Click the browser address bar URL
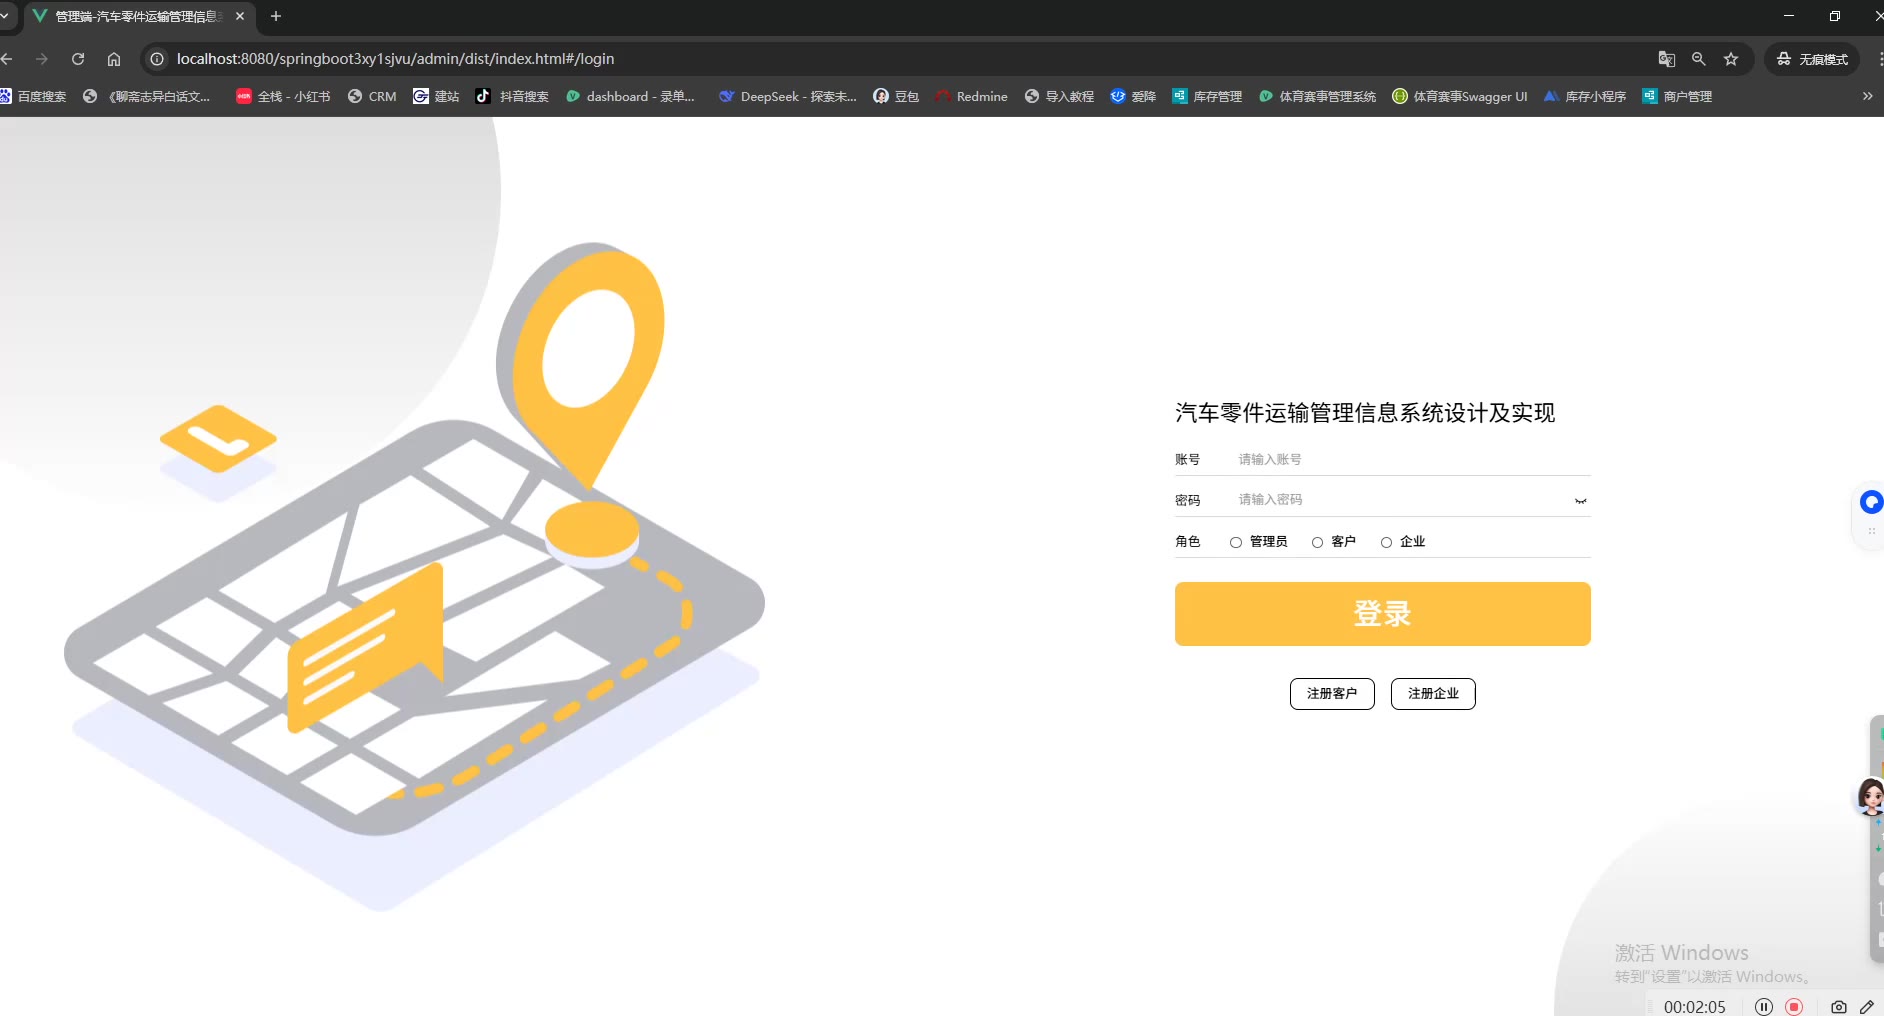 click(396, 59)
